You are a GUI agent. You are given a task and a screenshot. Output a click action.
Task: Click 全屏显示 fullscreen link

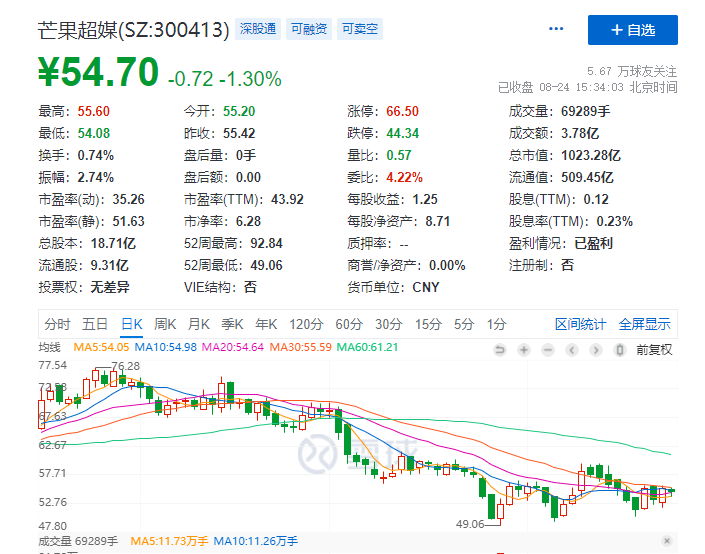click(x=644, y=324)
